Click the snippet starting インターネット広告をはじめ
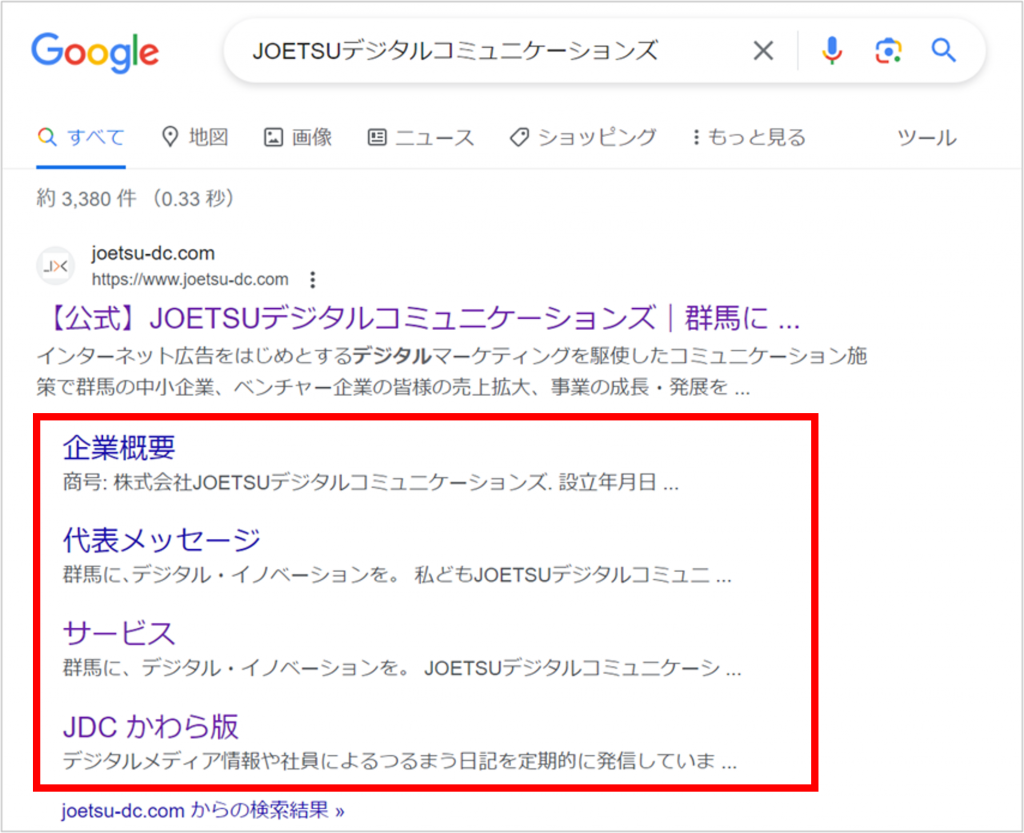This screenshot has width=1024, height=833. [452, 371]
